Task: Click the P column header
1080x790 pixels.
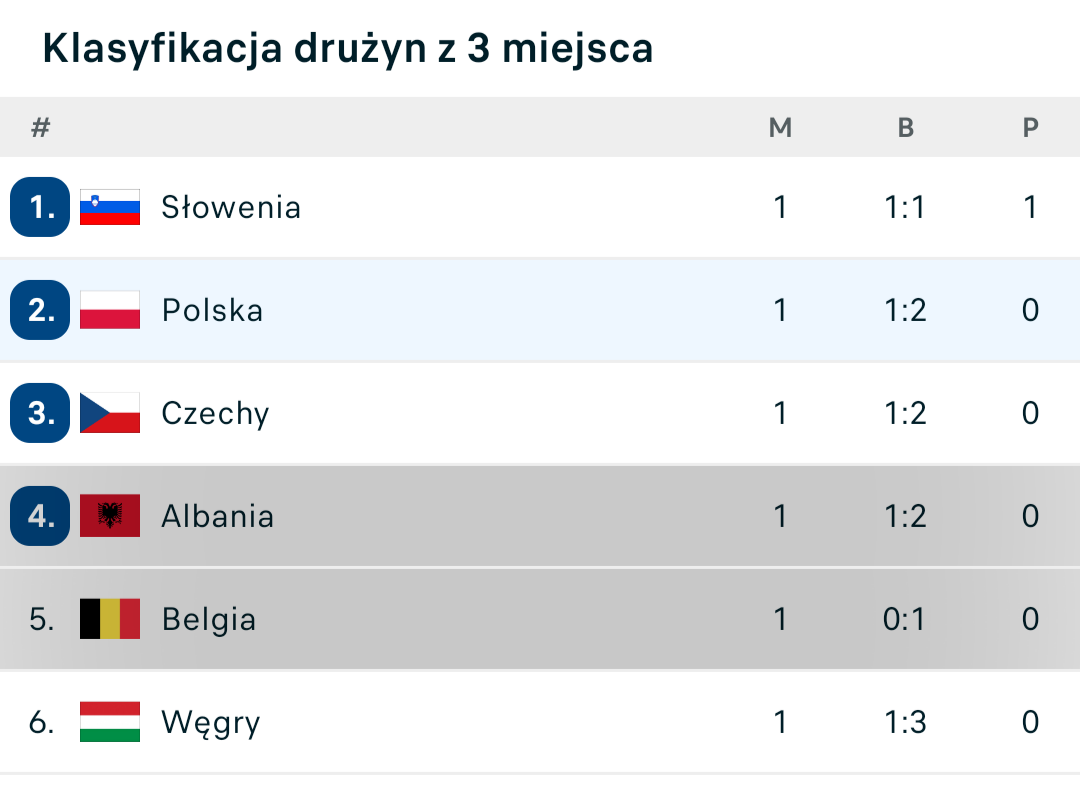Action: [1030, 127]
